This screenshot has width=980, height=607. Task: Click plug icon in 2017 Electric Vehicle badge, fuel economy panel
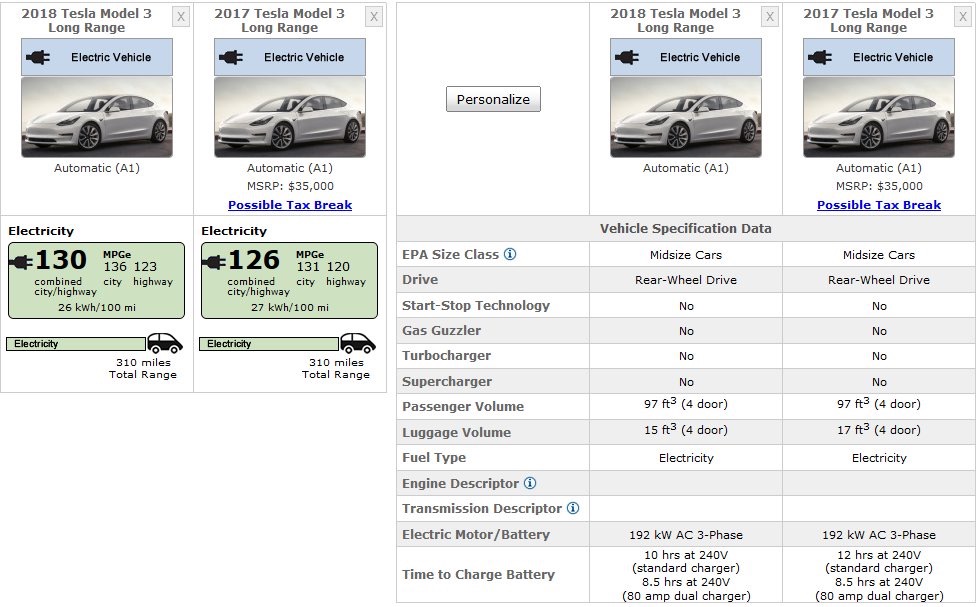231,58
